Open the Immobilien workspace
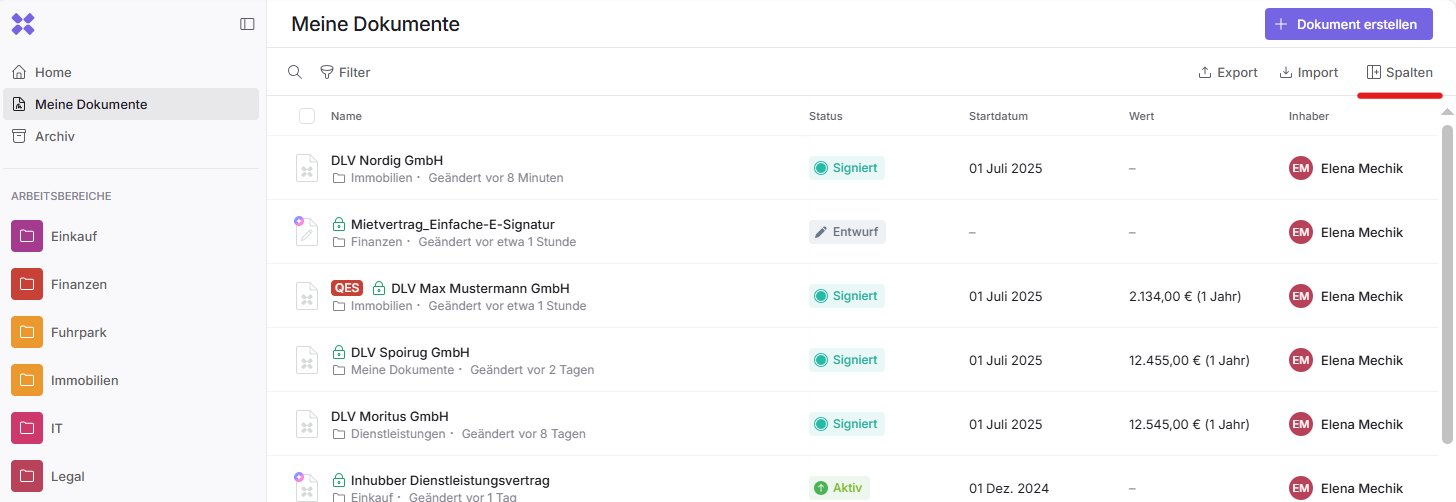Viewport: 1456px width, 502px height. point(84,380)
